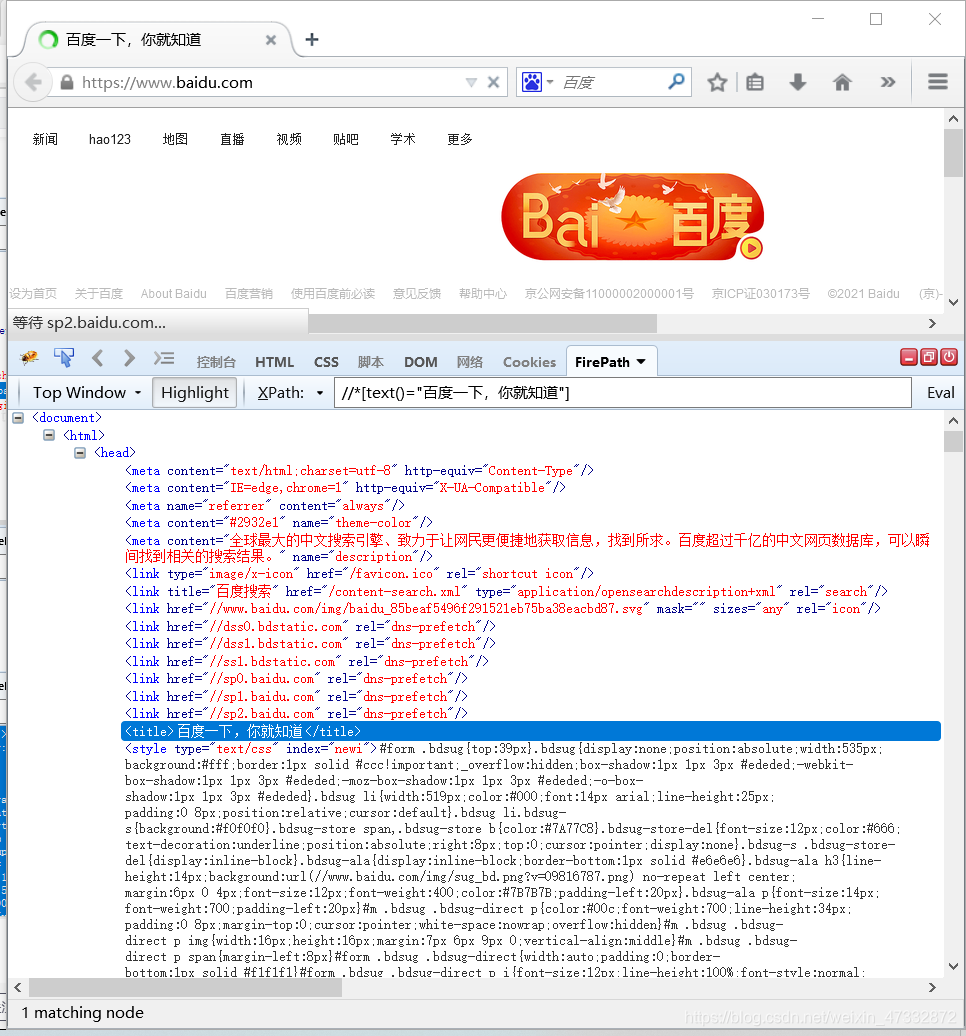Bookmark this page with the star icon
This screenshot has width=966, height=1036.
(x=717, y=83)
